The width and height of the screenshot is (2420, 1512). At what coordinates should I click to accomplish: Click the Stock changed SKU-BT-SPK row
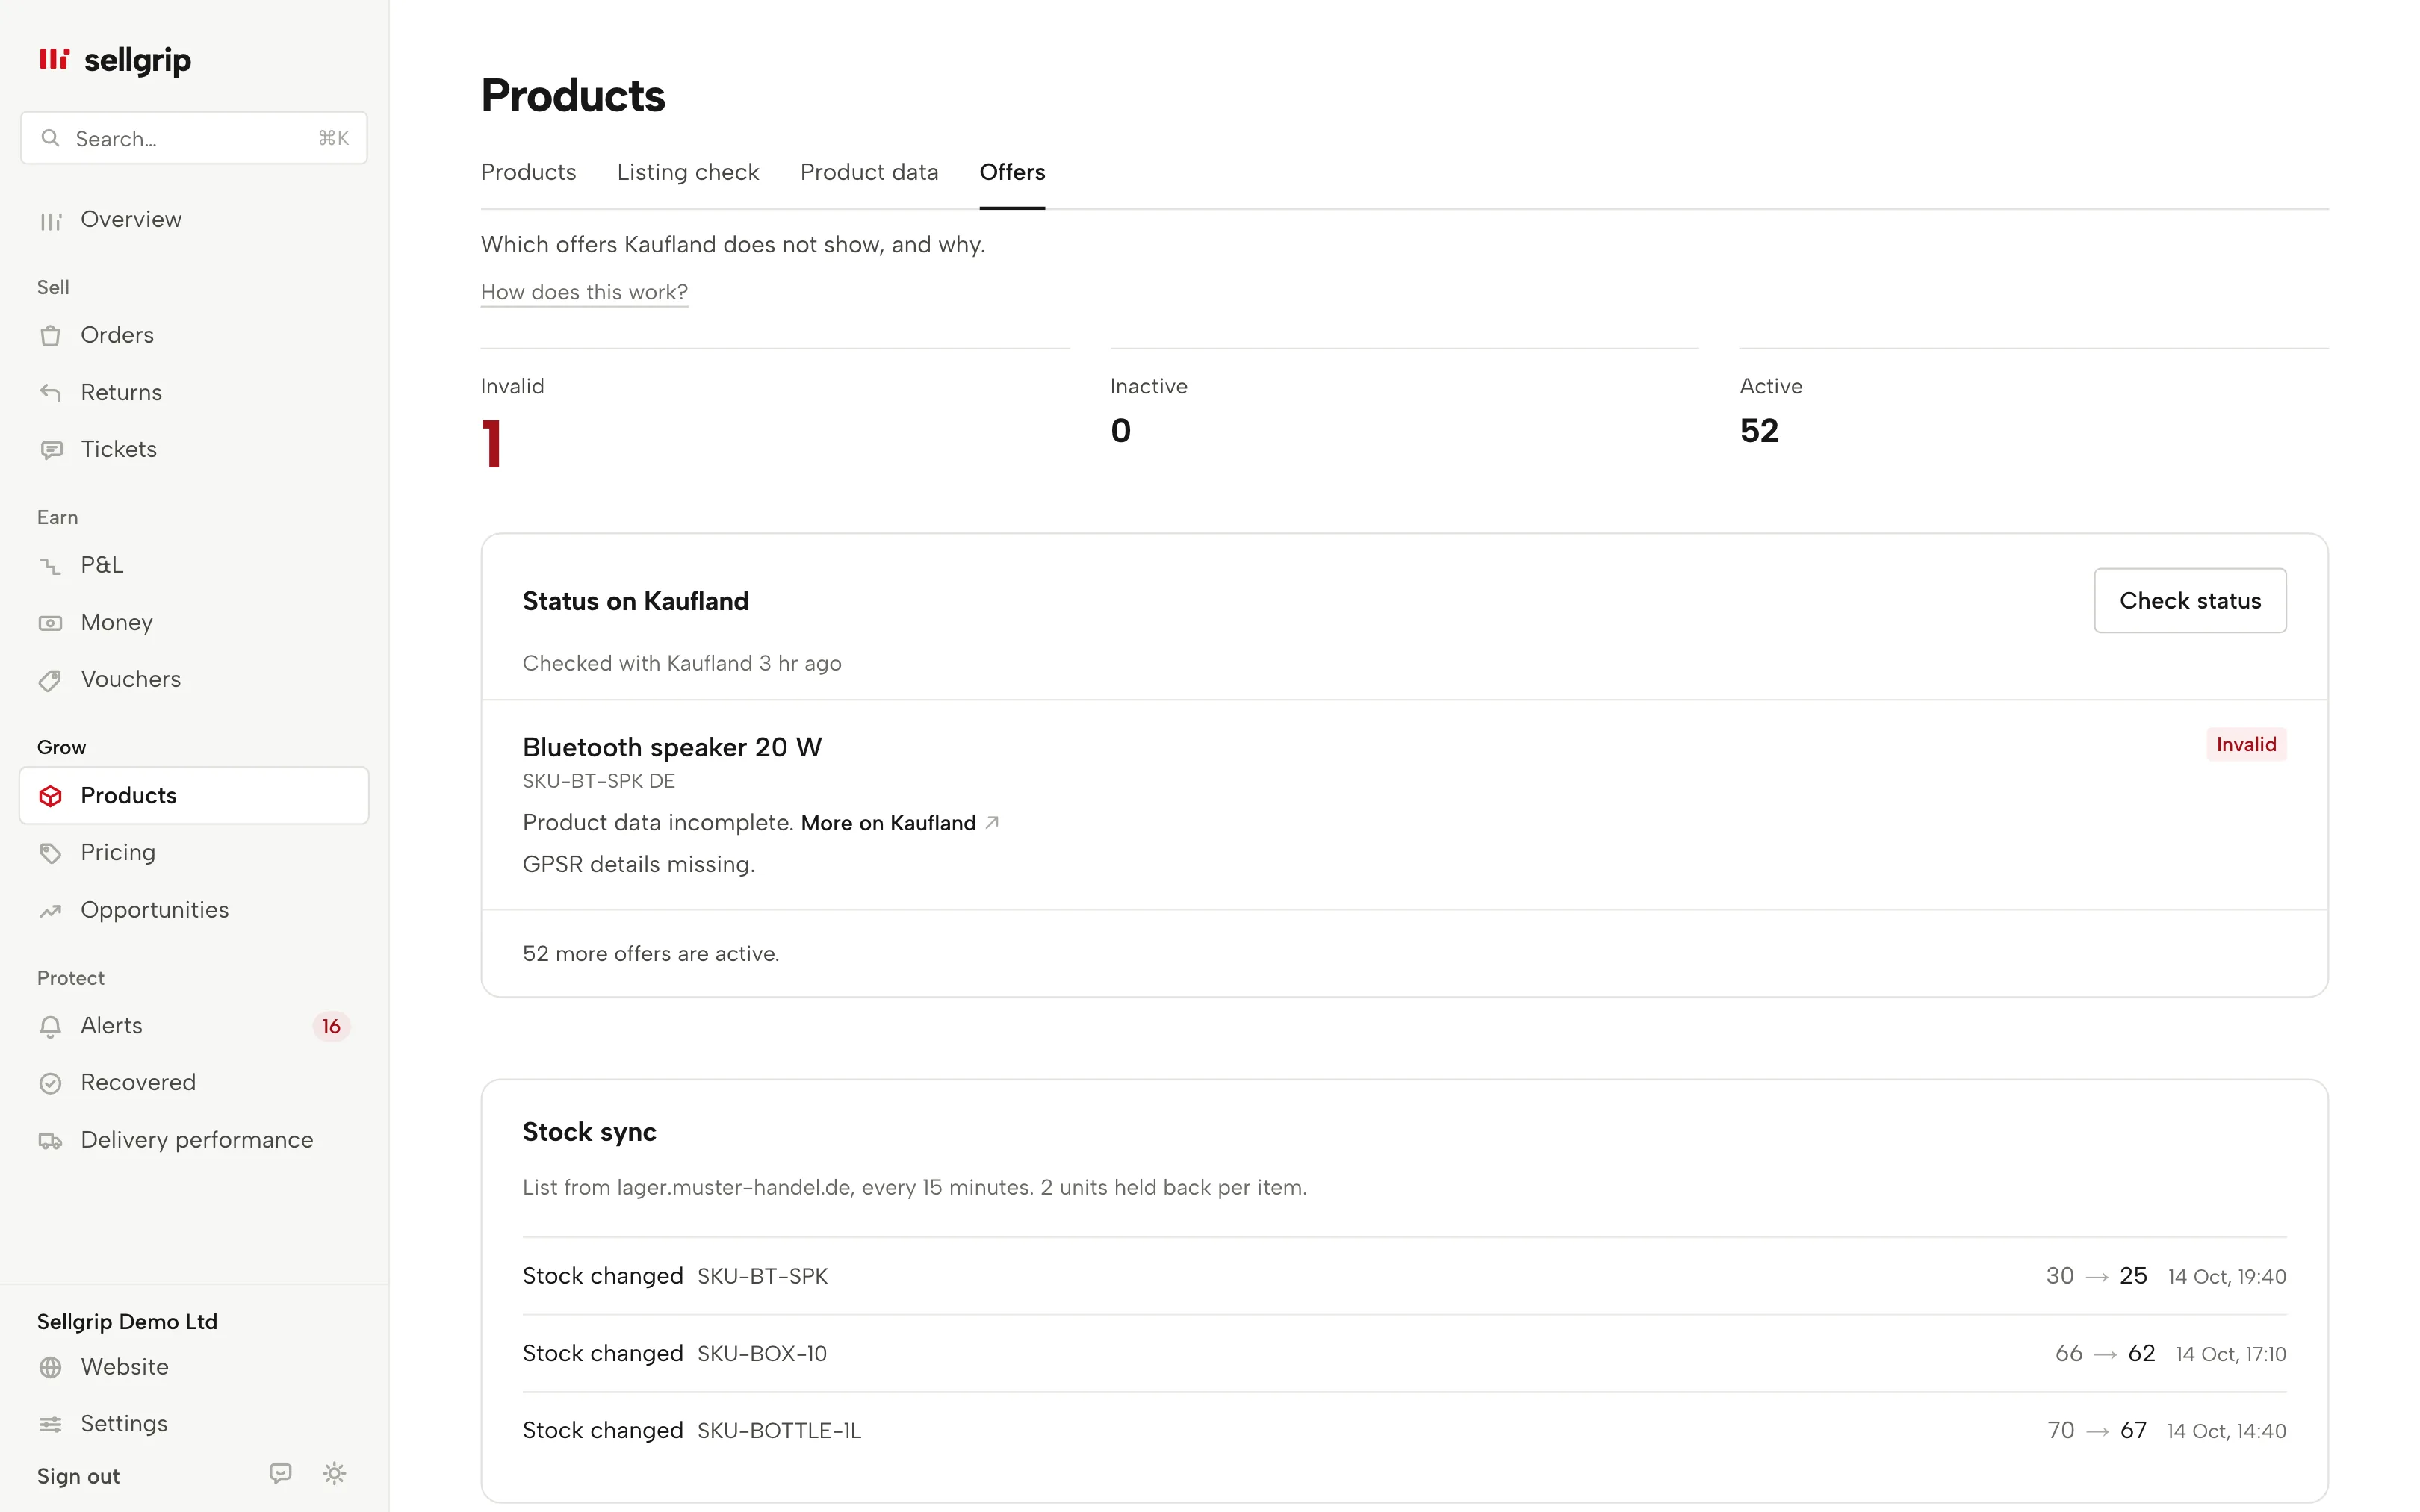[1404, 1276]
